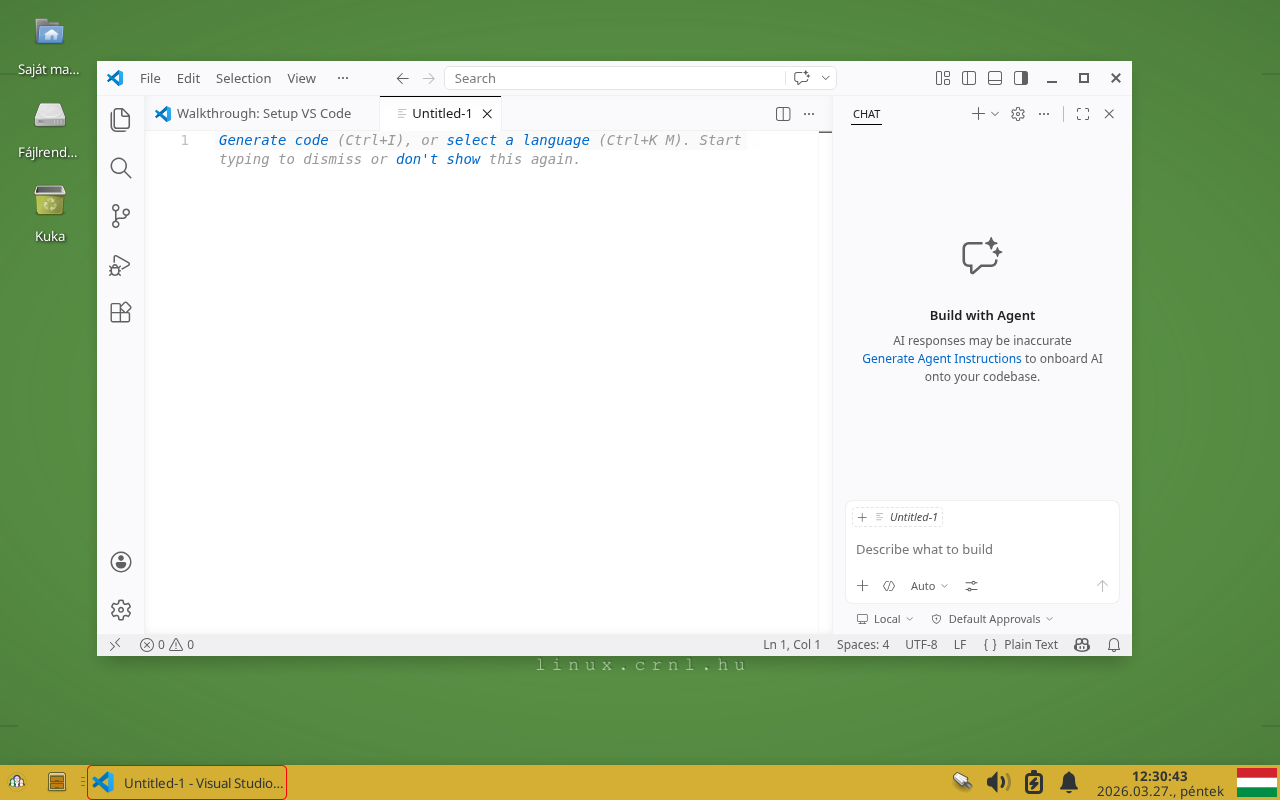Click the notifications bell in the status bar
Image resolution: width=1280 pixels, height=800 pixels.
click(1114, 644)
